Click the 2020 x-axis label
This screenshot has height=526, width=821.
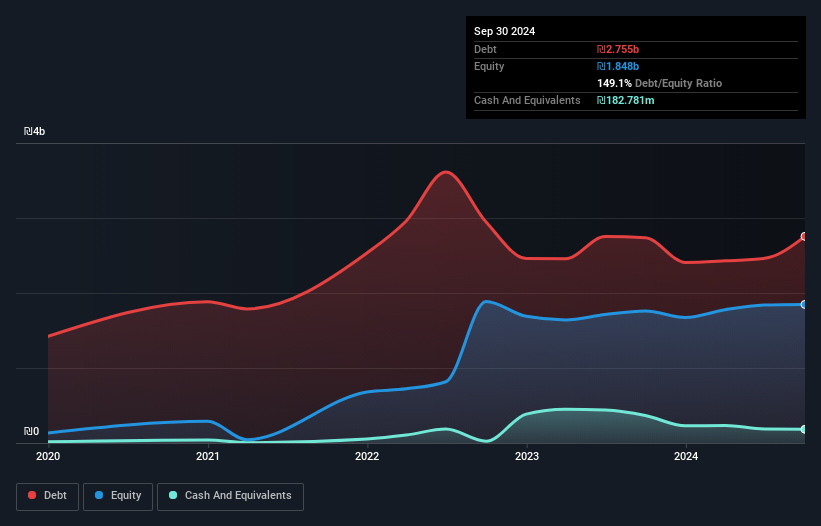[x=48, y=456]
